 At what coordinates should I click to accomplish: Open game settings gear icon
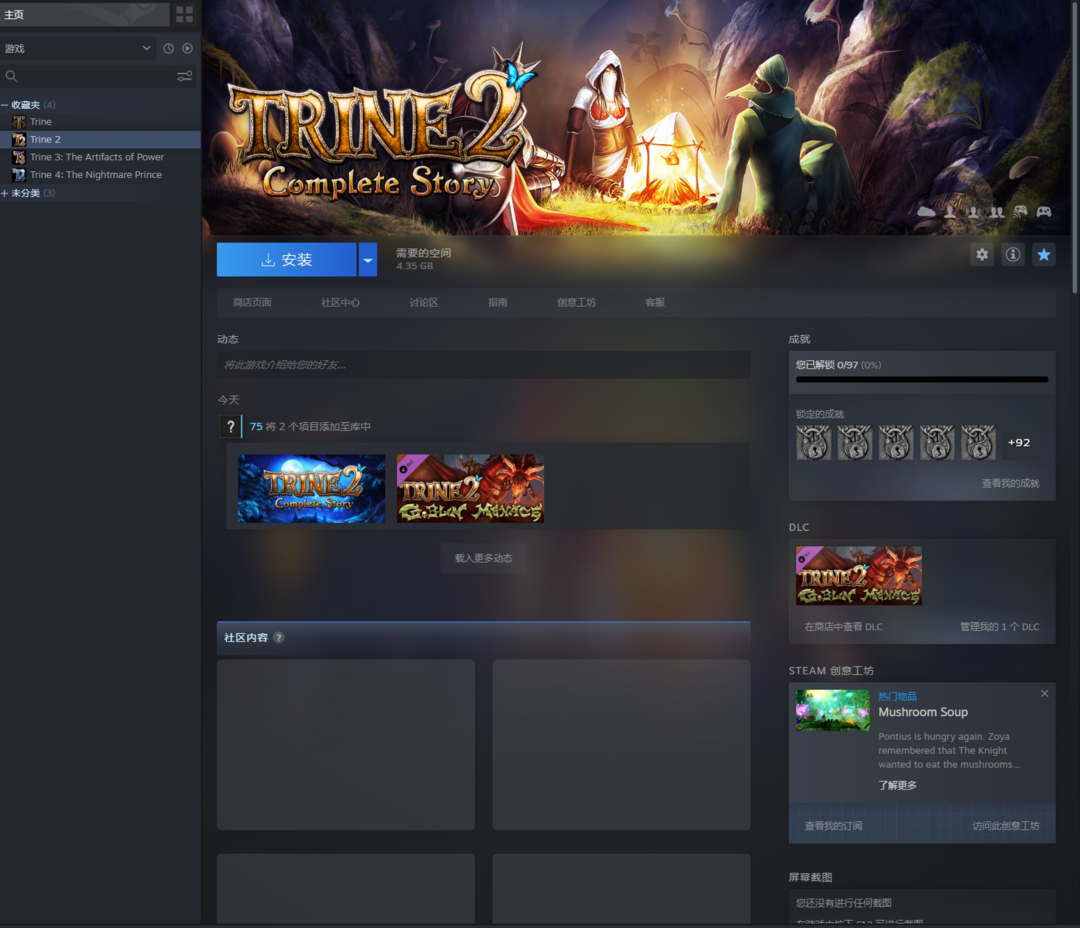click(x=982, y=255)
